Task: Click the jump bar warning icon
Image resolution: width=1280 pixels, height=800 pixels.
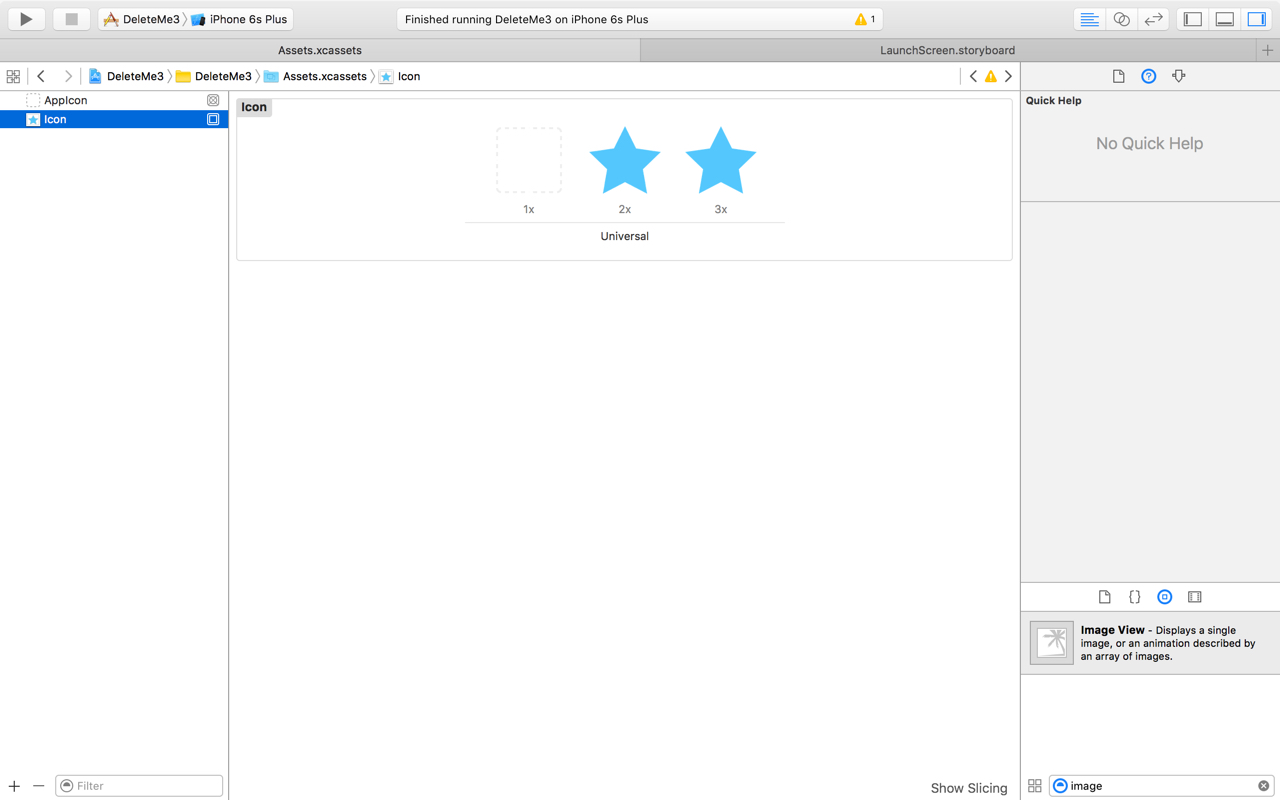Action: (991, 76)
